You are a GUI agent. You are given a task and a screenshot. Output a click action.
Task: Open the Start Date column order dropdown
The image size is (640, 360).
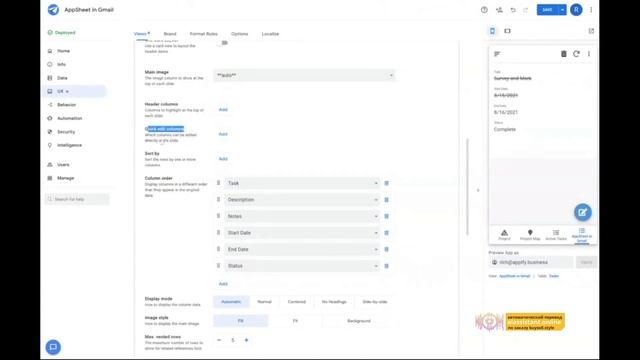pyautogui.click(x=302, y=233)
